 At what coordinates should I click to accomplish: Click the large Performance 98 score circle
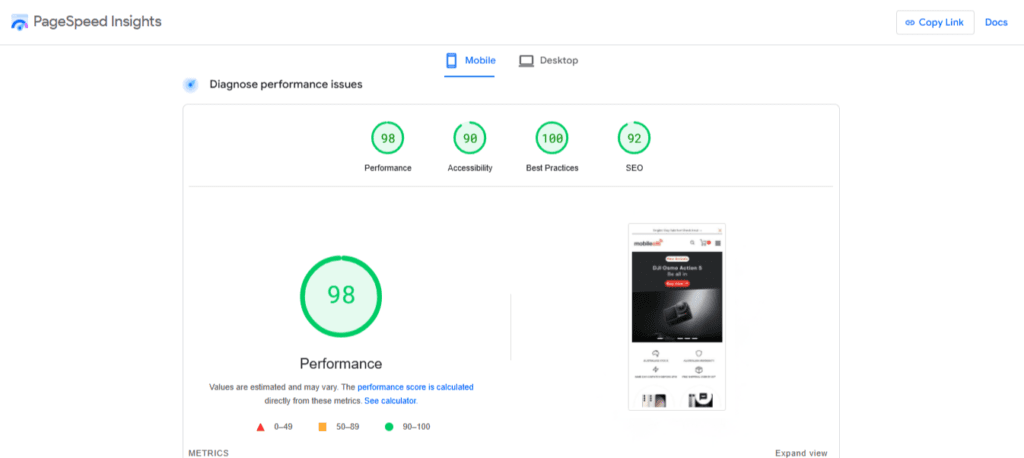(341, 295)
